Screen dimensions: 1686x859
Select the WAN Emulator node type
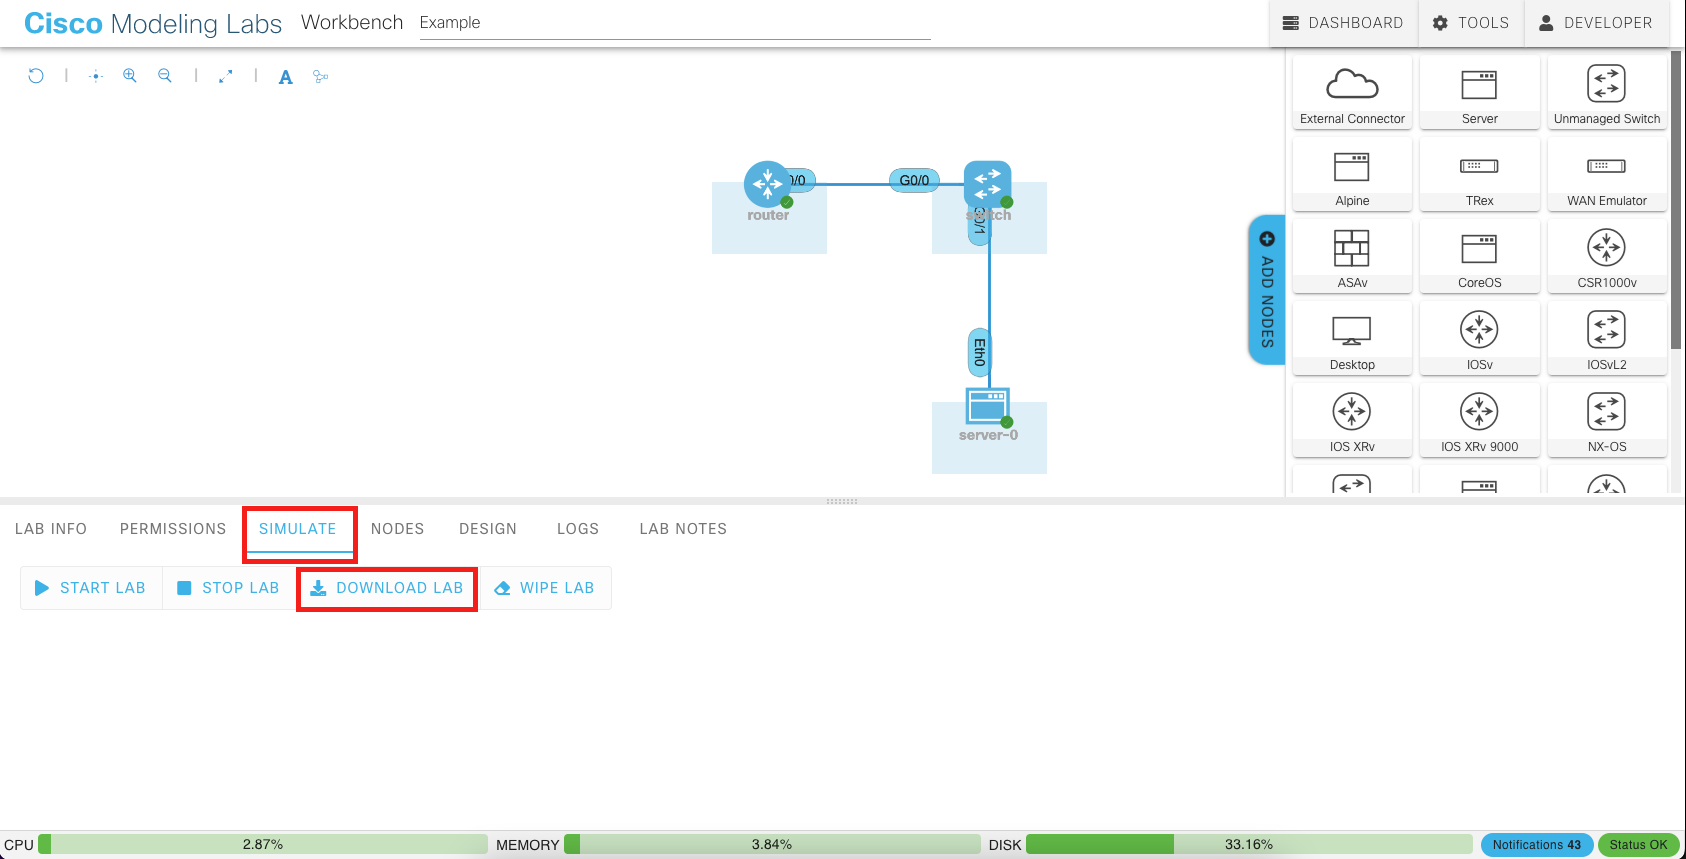point(1607,174)
